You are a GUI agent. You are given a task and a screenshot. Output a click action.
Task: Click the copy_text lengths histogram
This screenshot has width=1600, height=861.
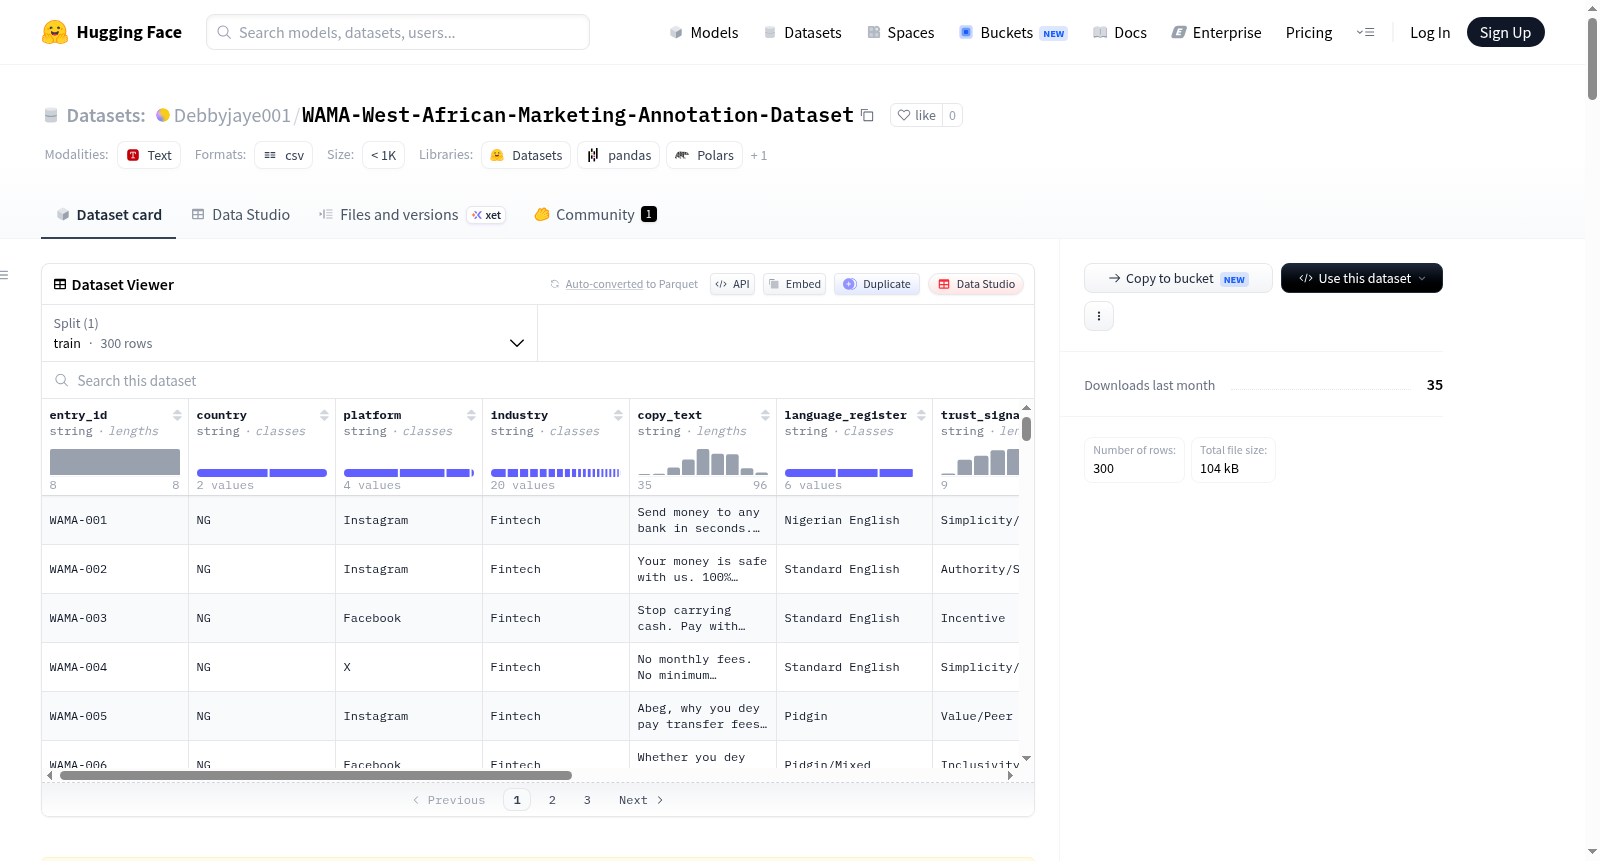(x=703, y=462)
